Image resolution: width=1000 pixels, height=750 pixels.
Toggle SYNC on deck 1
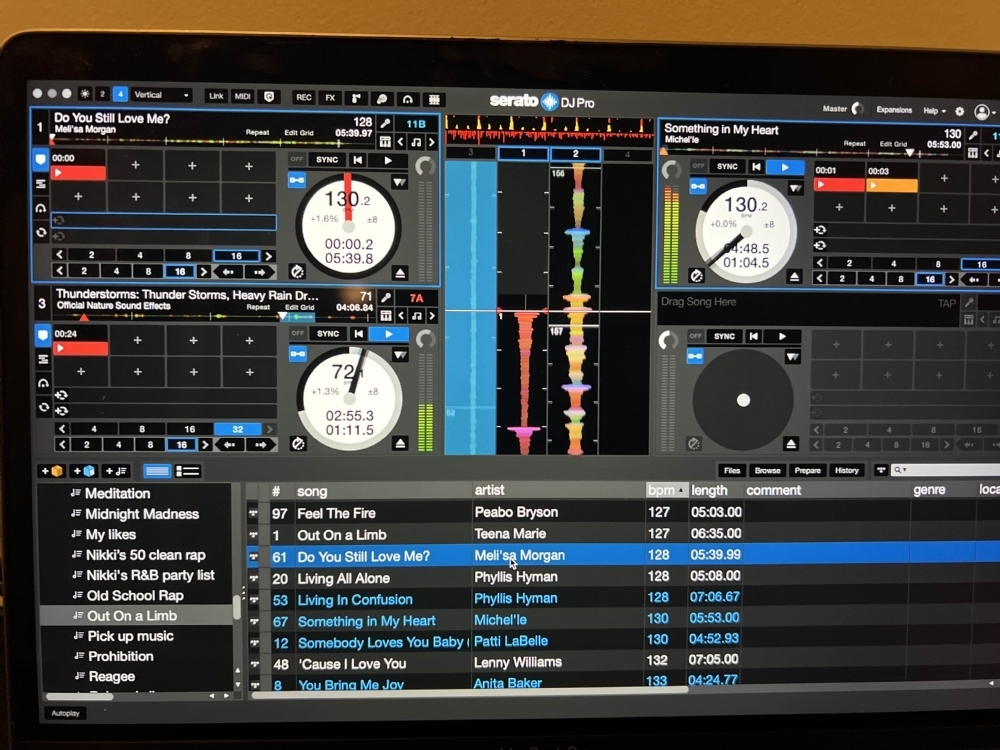click(327, 159)
